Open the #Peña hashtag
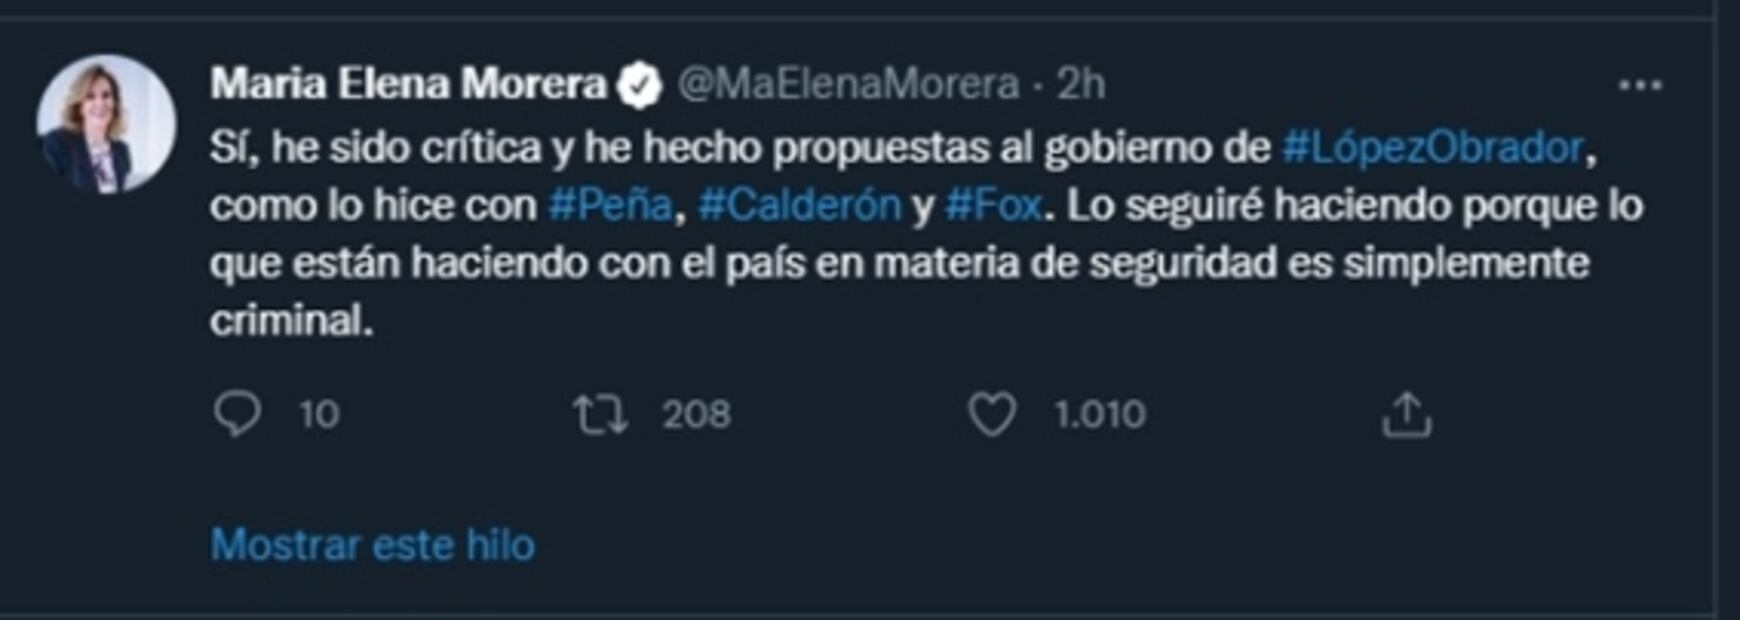The width and height of the screenshot is (1740, 620). click(x=610, y=206)
